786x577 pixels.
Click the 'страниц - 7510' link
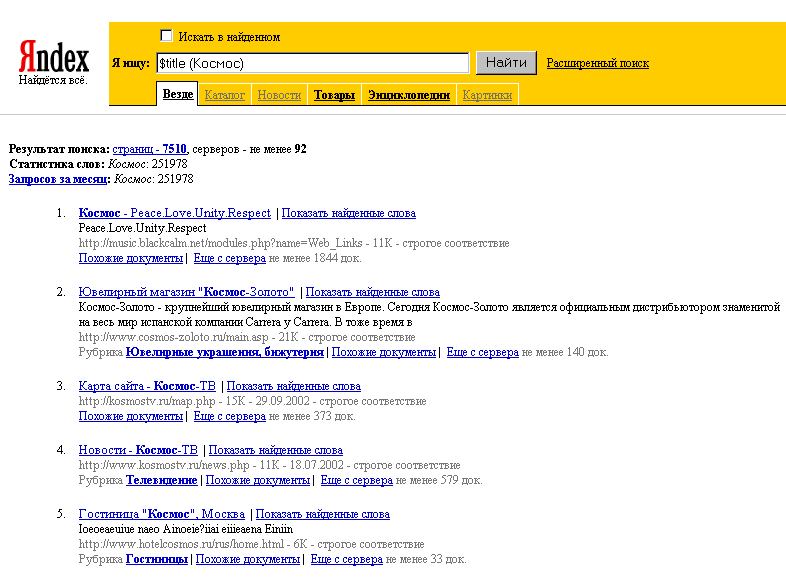pyautogui.click(x=149, y=149)
